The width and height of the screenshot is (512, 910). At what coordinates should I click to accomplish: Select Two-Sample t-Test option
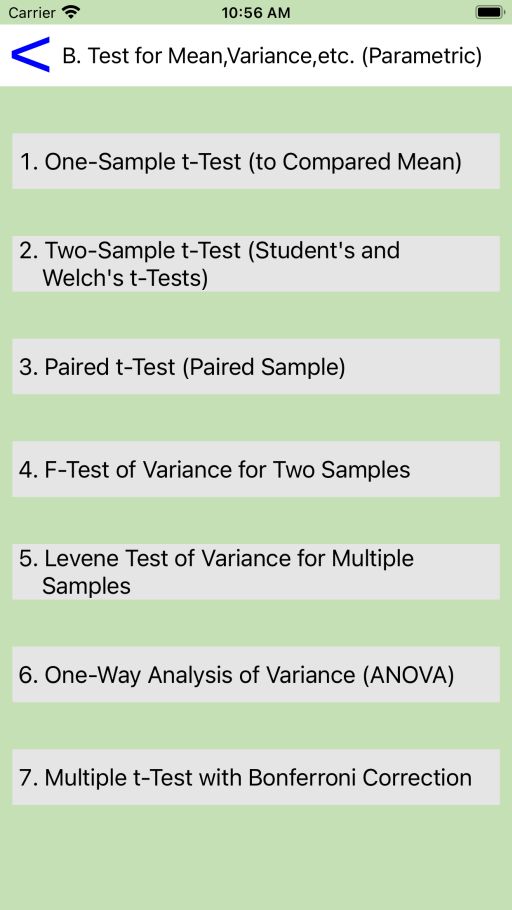(256, 264)
